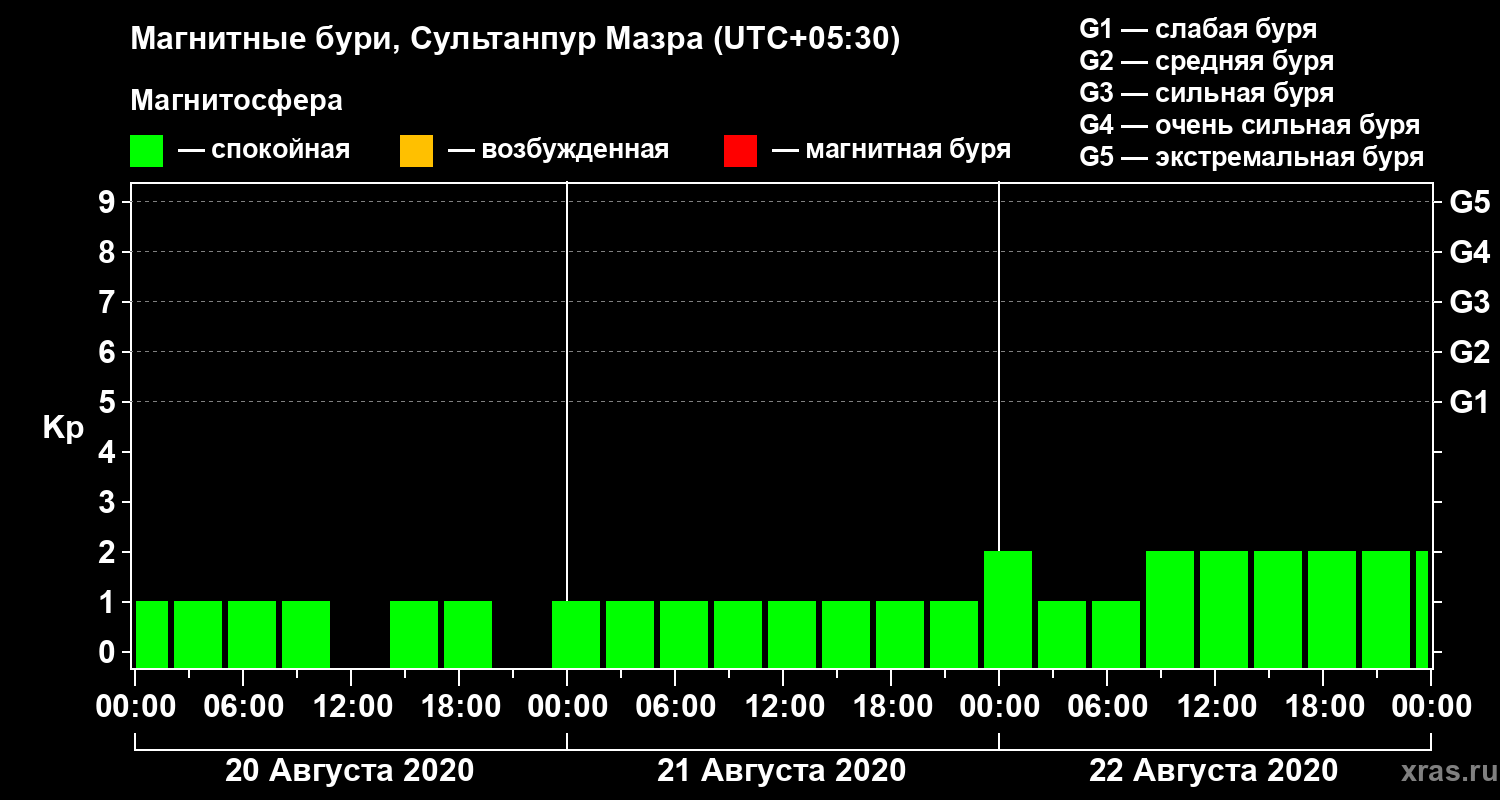Click the G4 label on the right axis
The width and height of the screenshot is (1500, 800).
(1470, 252)
